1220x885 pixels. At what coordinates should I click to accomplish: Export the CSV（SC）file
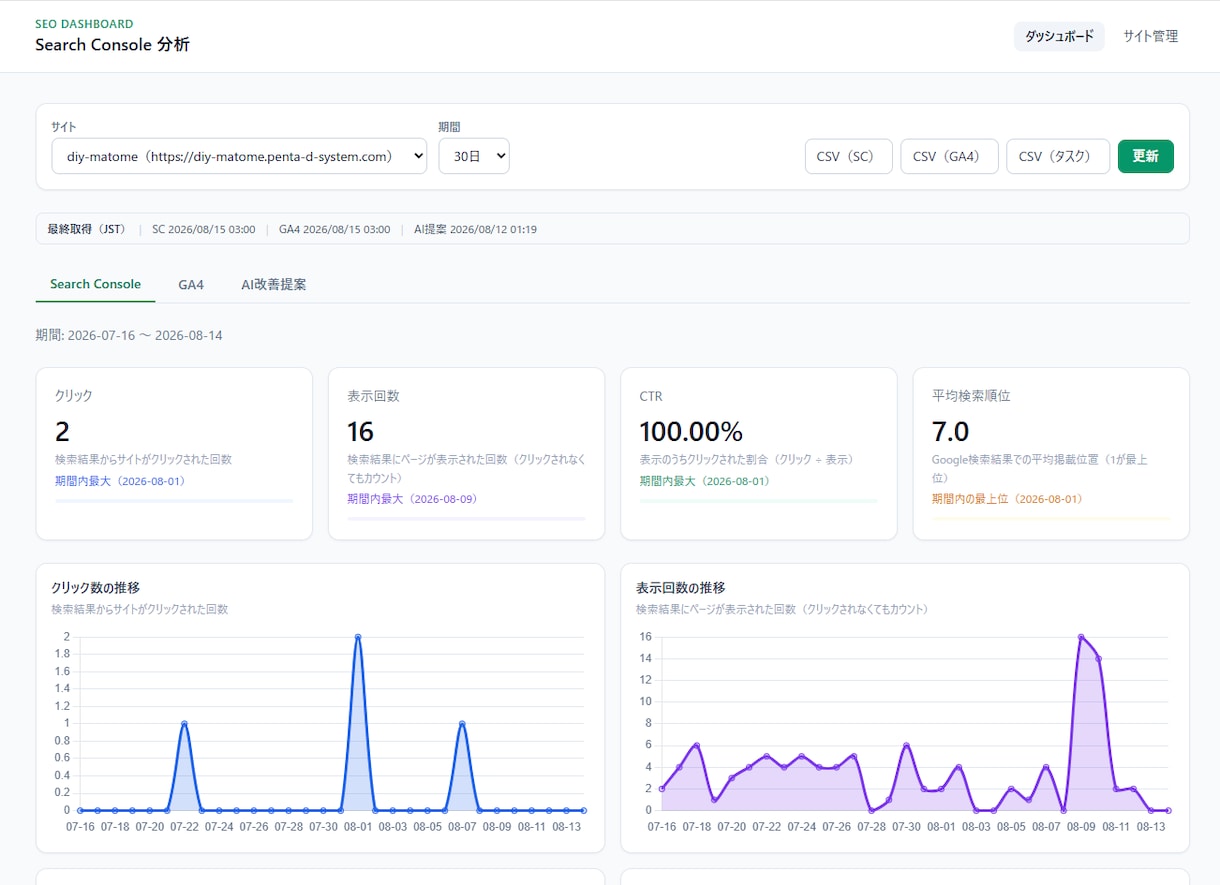pos(848,156)
